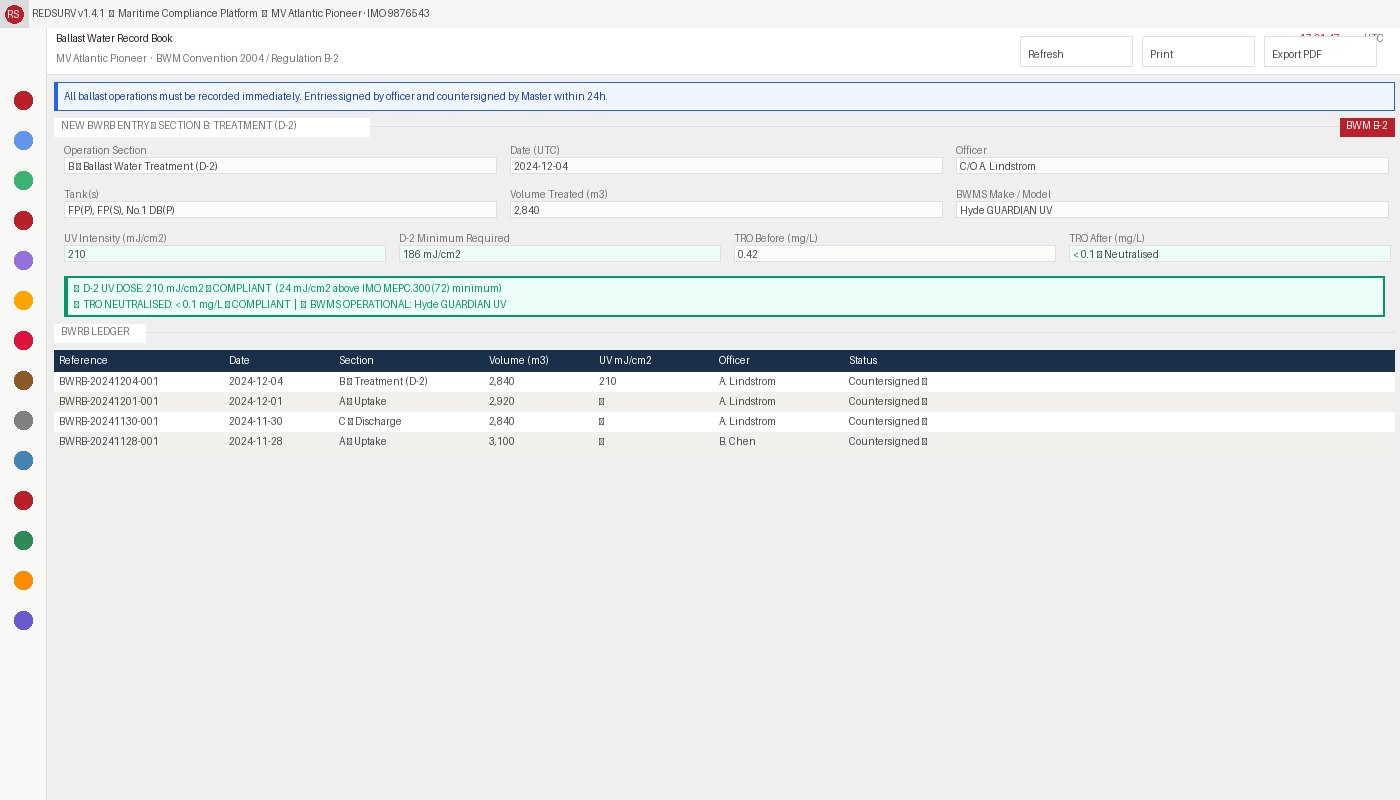Open the brown sidebar circle module
This screenshot has width=1400, height=800.
(23, 380)
